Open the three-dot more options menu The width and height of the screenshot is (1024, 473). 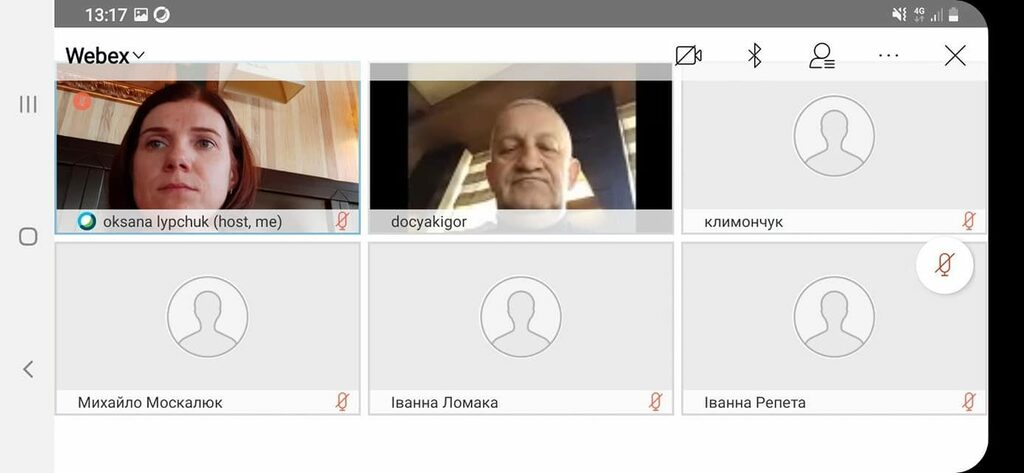click(888, 56)
